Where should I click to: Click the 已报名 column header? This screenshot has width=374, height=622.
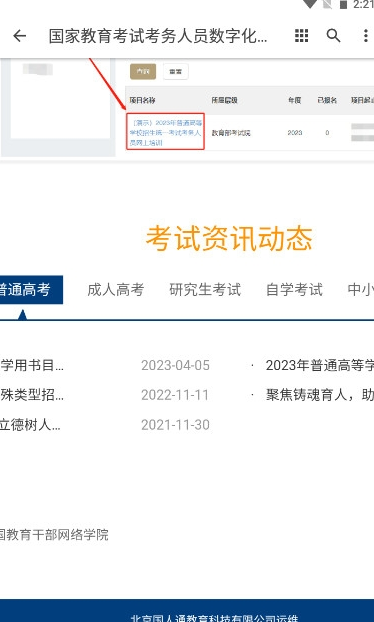point(327,100)
